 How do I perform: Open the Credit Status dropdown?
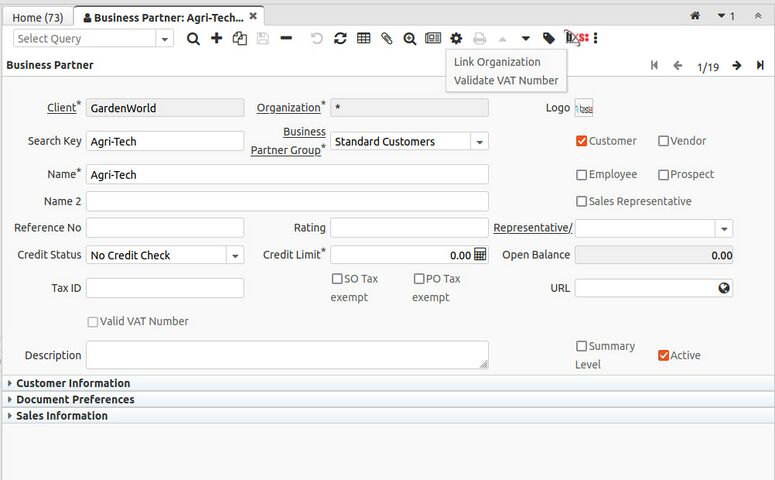point(235,255)
